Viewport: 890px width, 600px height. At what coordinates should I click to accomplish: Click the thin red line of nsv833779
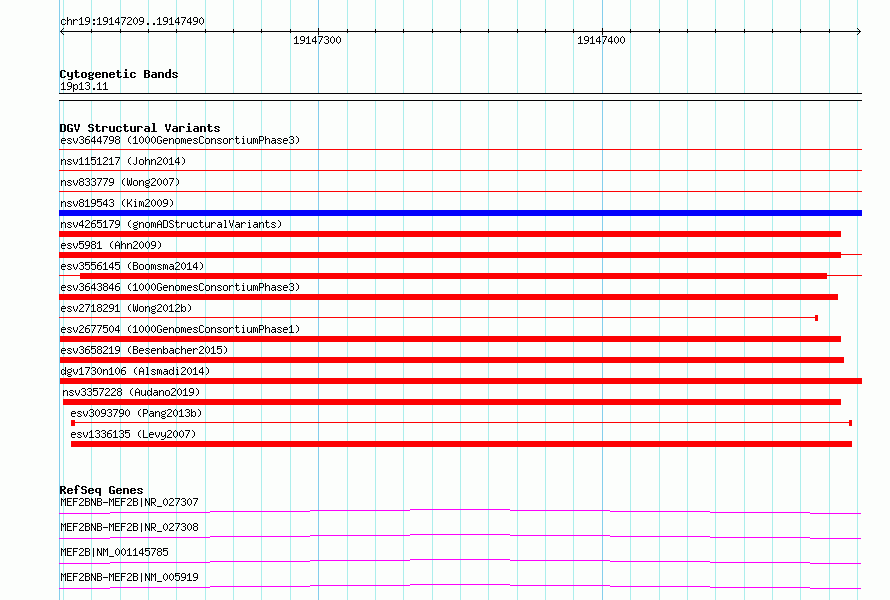click(460, 191)
